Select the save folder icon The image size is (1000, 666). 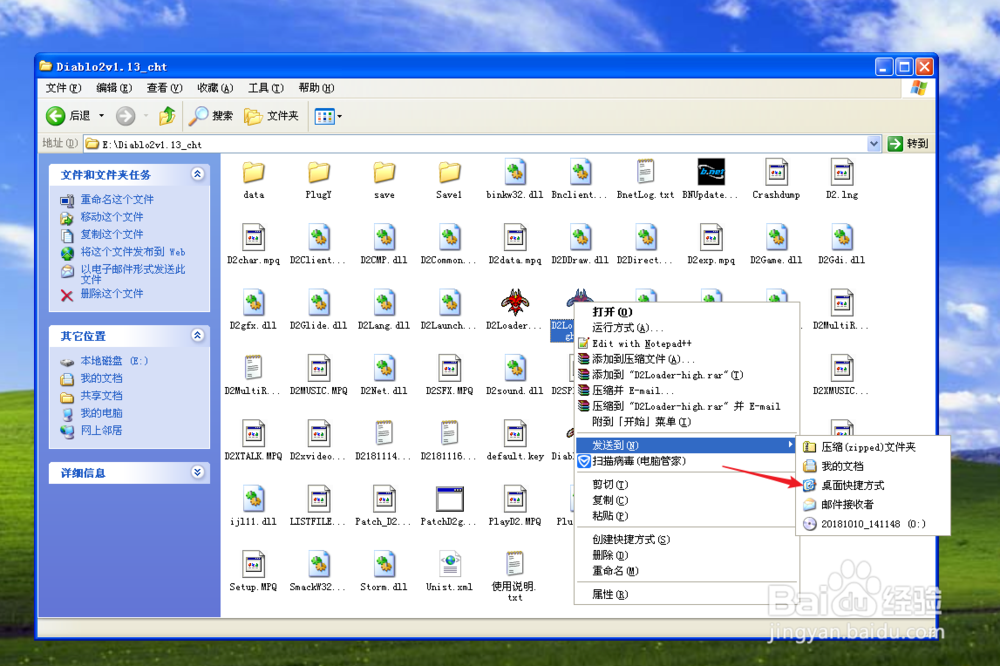pos(384,172)
